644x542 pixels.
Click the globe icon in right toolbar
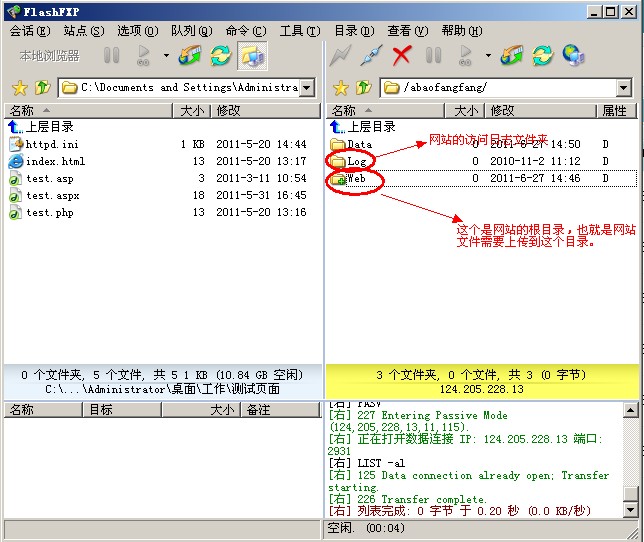click(x=573, y=56)
